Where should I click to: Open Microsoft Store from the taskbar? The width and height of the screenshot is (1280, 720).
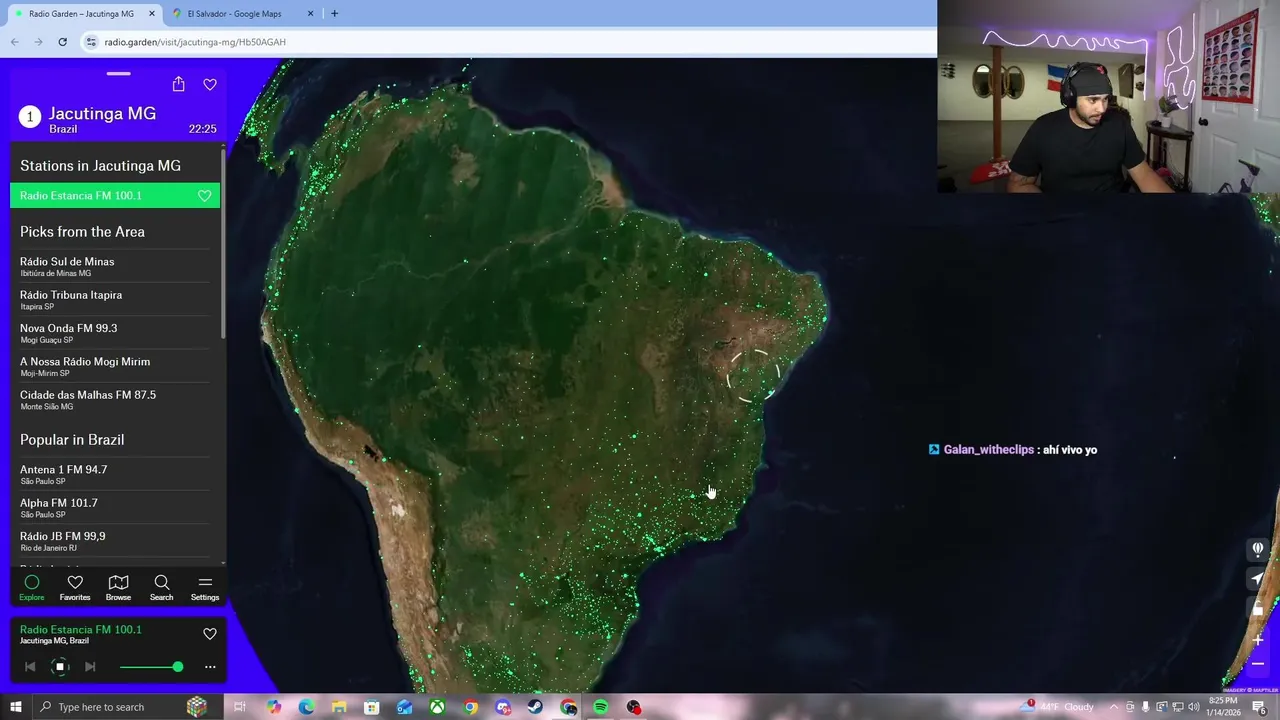pyautogui.click(x=372, y=707)
